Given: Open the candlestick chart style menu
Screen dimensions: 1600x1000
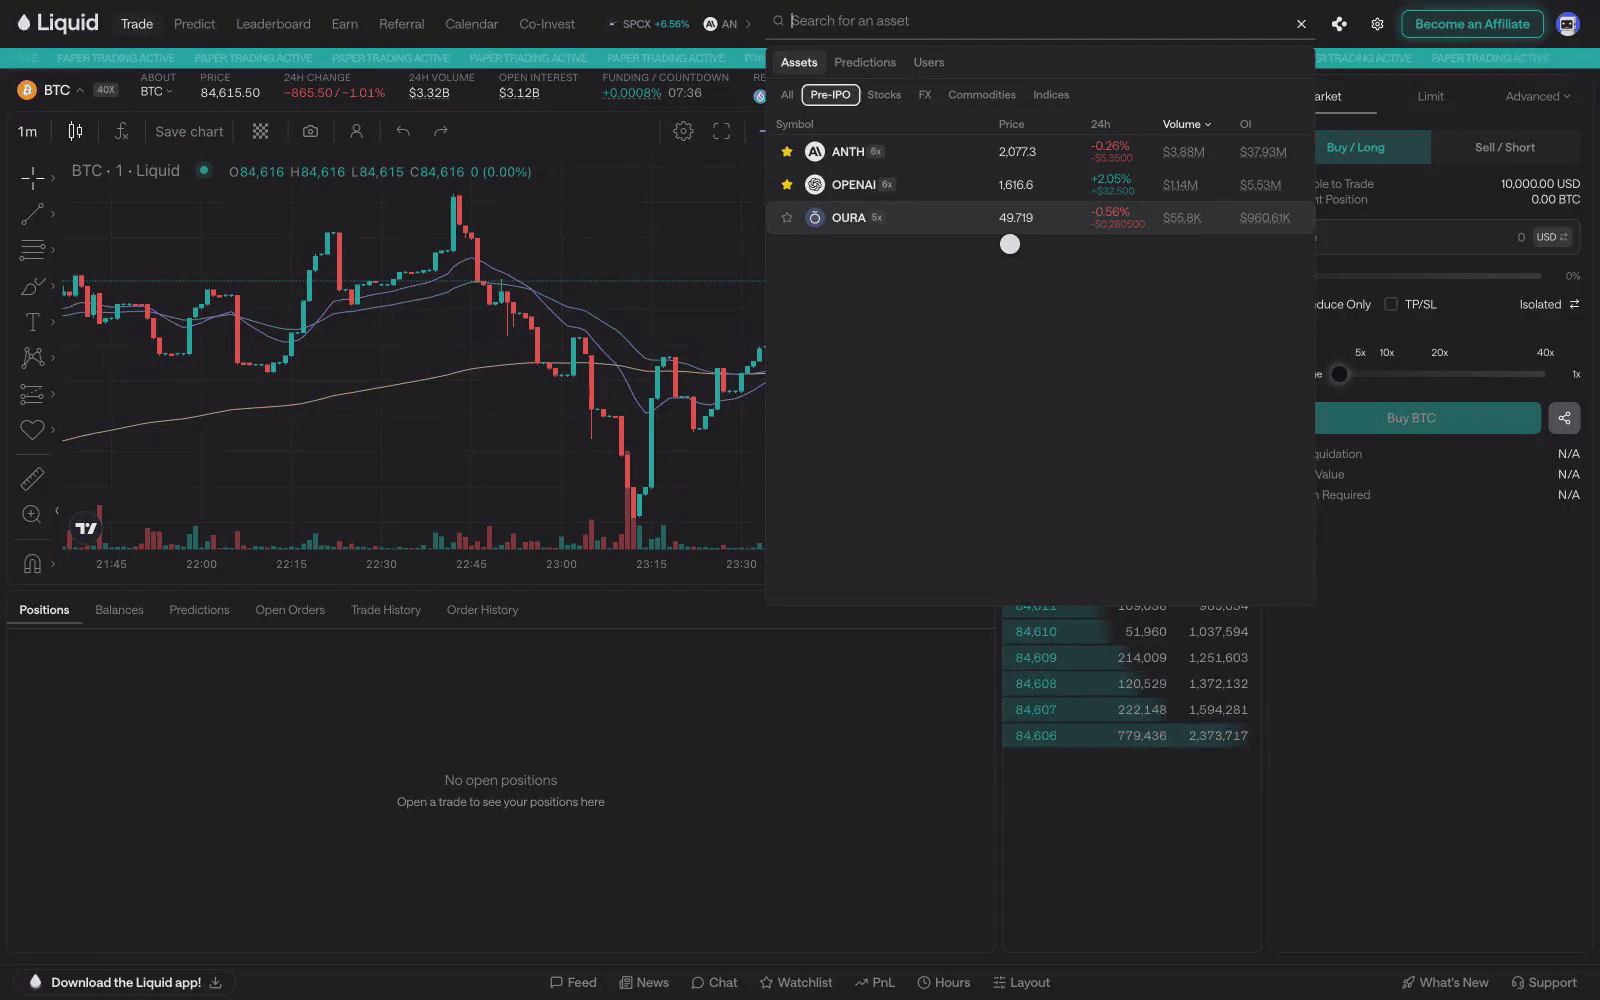Looking at the screenshot, I should (75, 131).
